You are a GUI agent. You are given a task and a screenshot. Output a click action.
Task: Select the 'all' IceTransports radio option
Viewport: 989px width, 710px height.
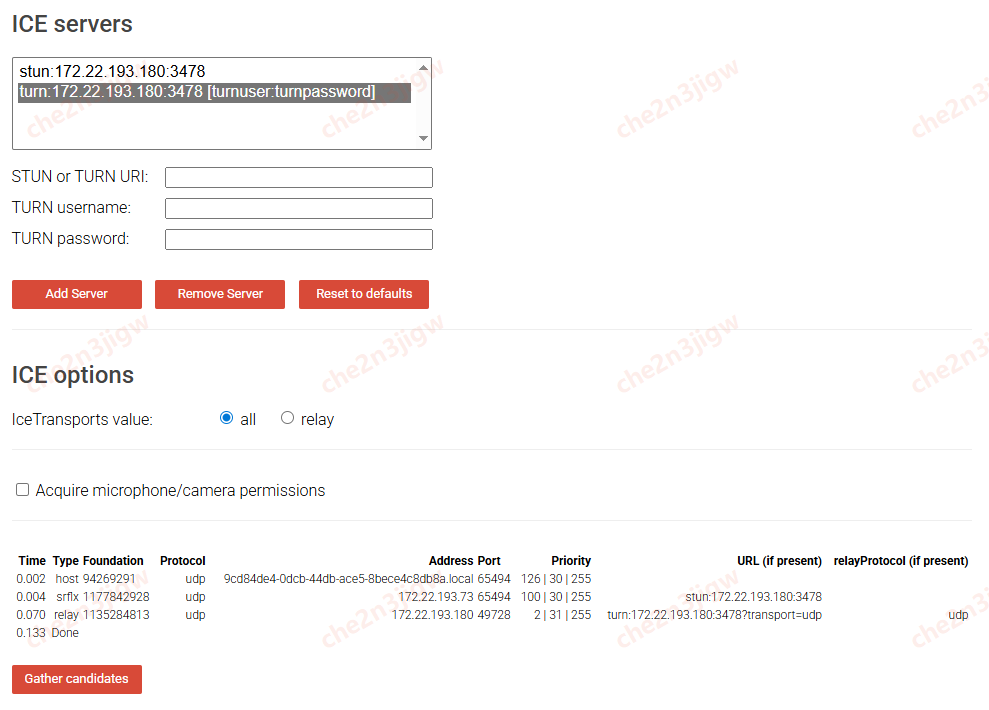point(226,419)
